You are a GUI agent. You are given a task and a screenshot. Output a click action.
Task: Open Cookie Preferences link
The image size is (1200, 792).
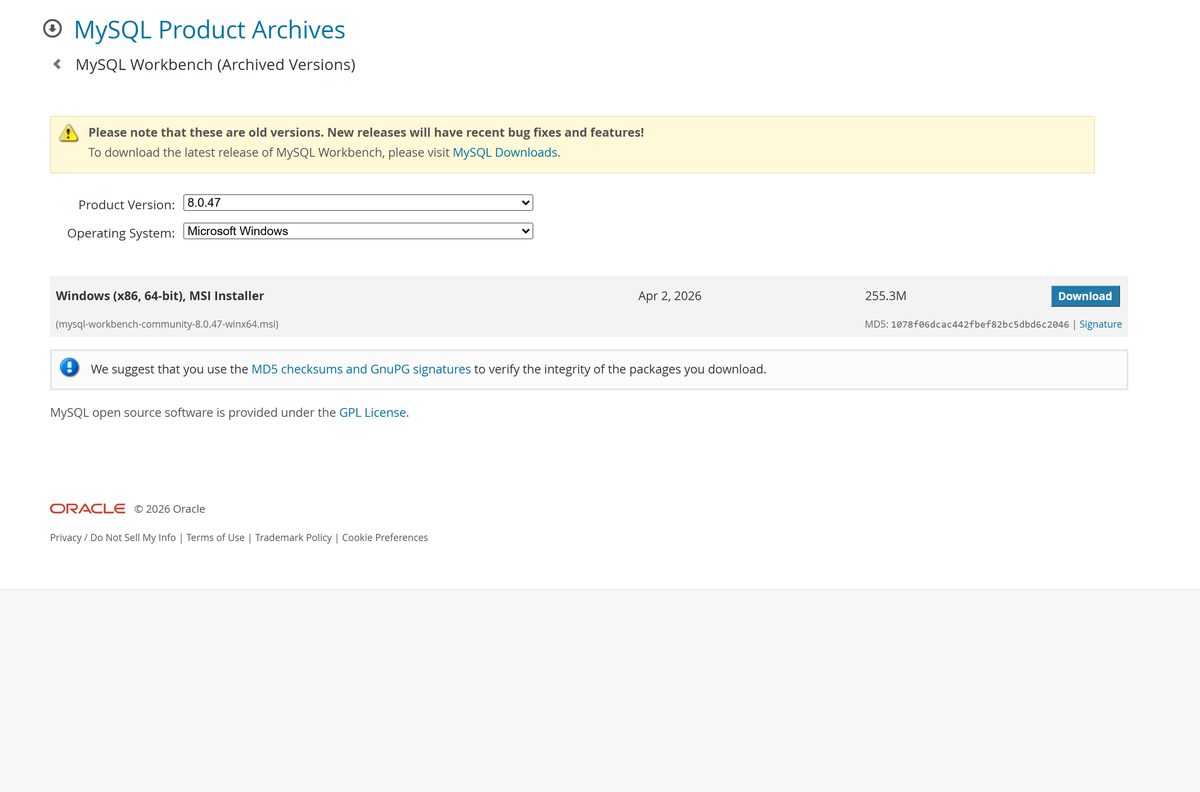click(x=385, y=537)
